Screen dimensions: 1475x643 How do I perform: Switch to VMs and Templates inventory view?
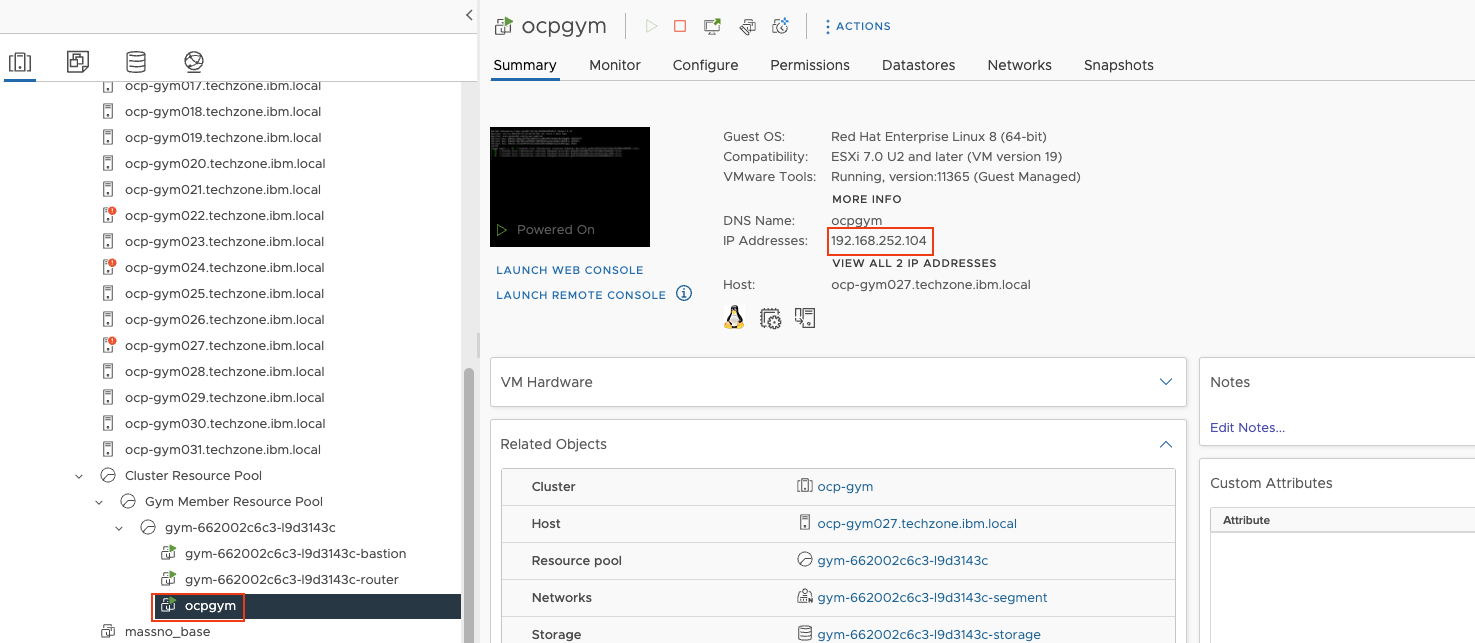(78, 62)
